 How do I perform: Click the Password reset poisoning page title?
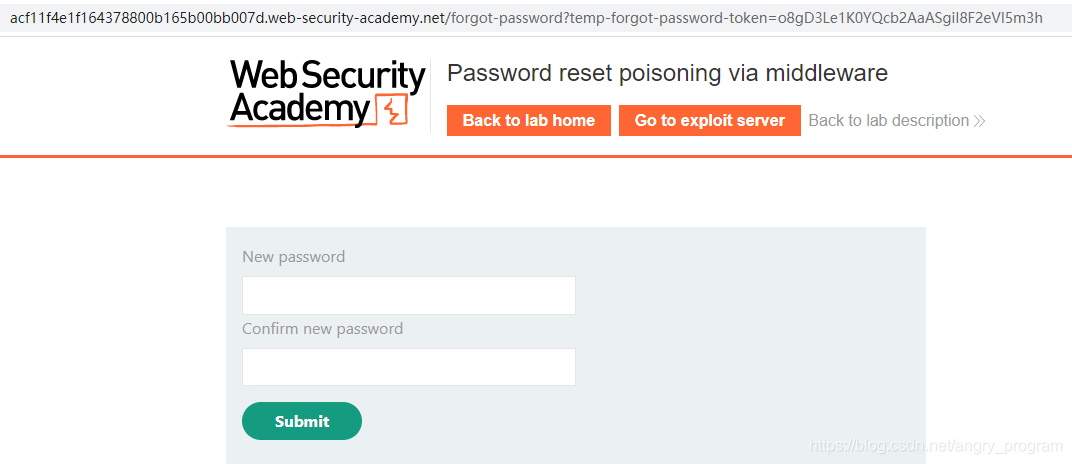coord(667,73)
